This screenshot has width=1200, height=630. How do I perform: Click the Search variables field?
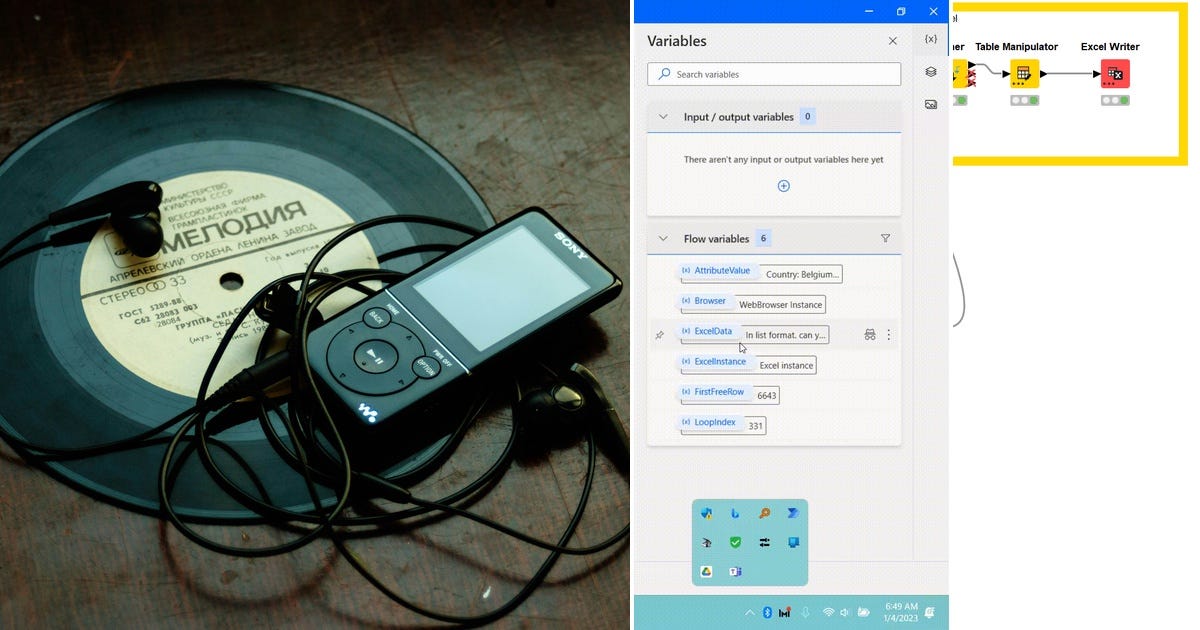774,73
